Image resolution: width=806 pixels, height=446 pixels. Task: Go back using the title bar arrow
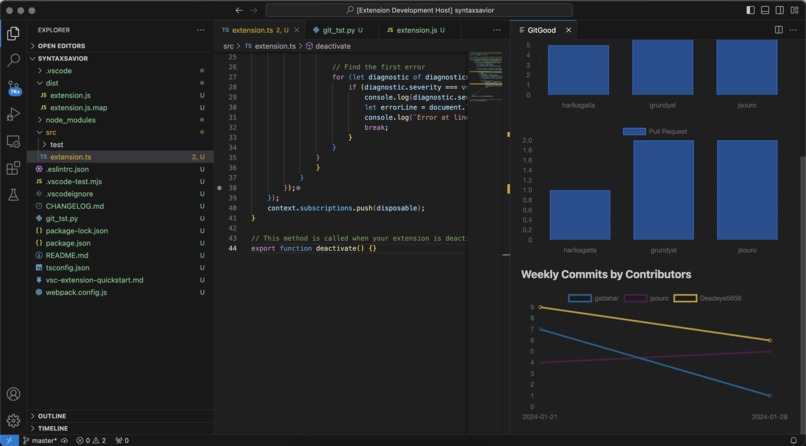[x=239, y=10]
